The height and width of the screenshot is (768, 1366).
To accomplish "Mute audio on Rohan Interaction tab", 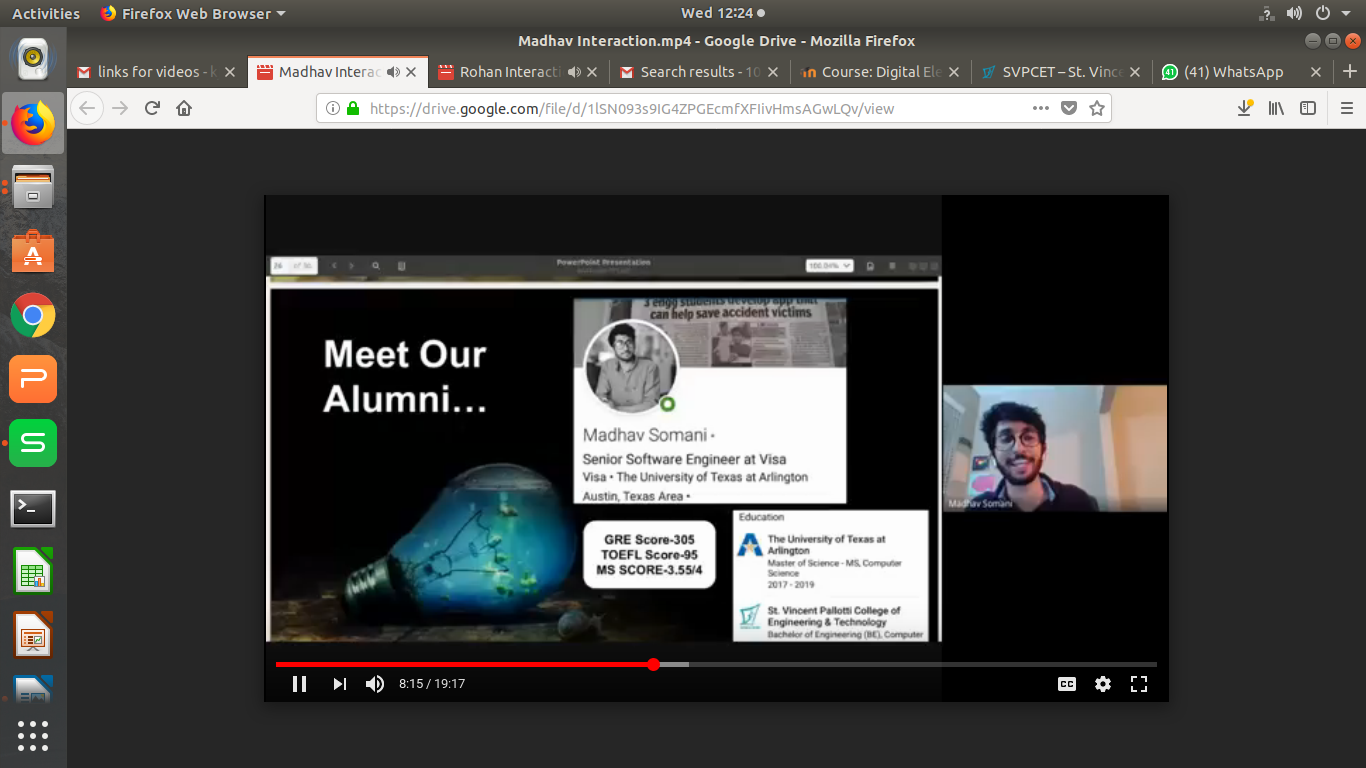I will coord(574,72).
